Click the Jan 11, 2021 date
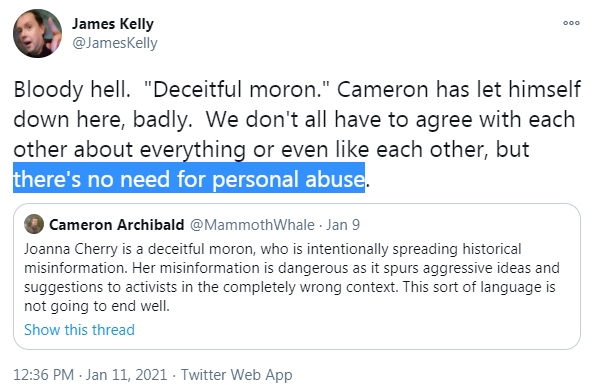This screenshot has width=594, height=392. [x=127, y=375]
